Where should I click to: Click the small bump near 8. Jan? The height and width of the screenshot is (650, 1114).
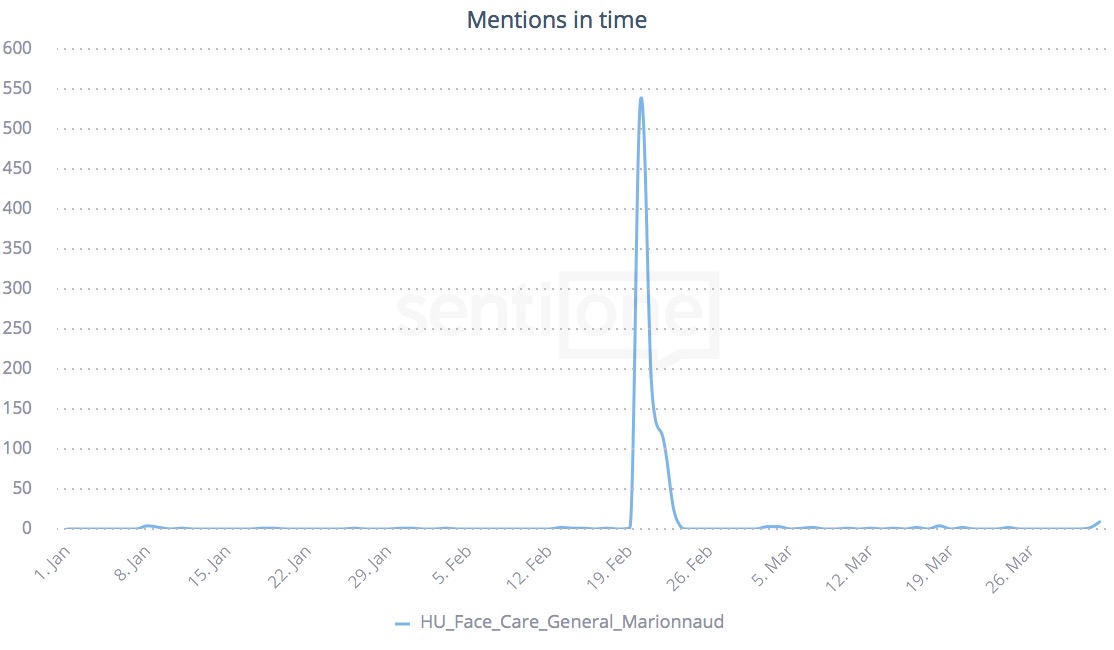point(147,525)
